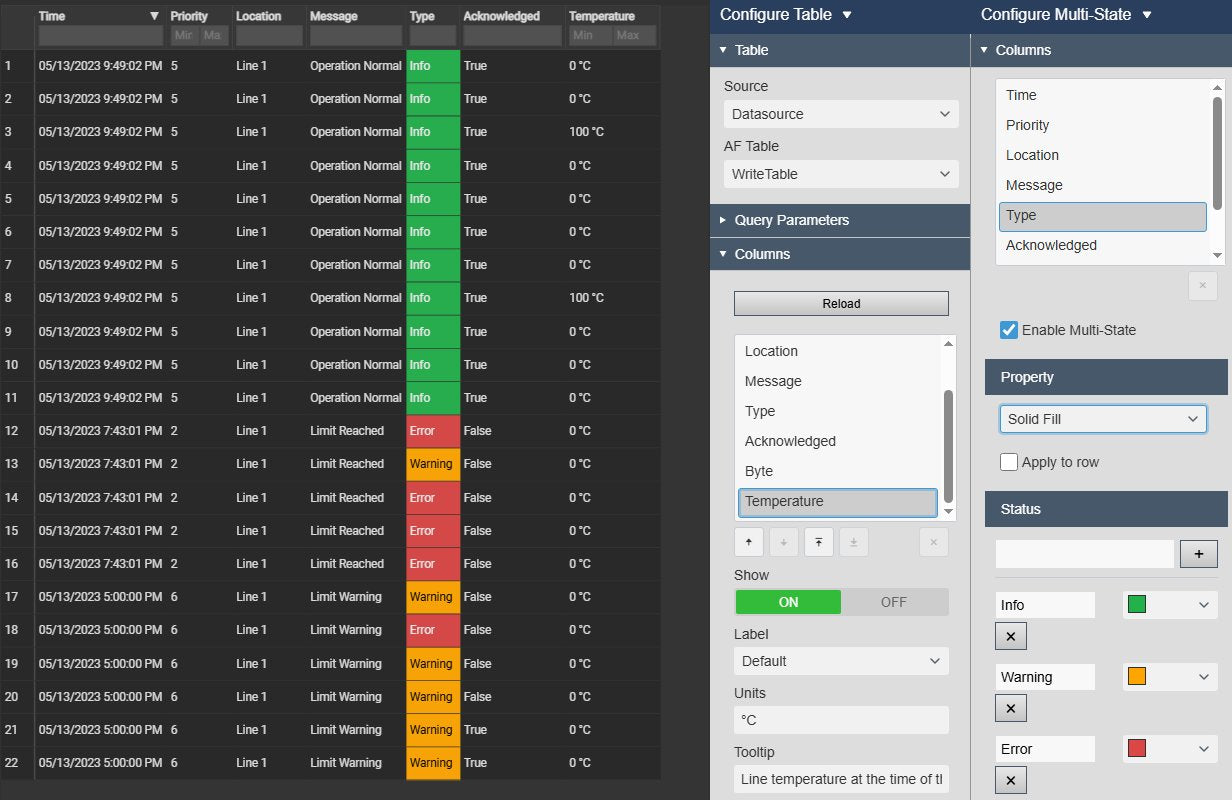Image resolution: width=1232 pixels, height=800 pixels.
Task: Set the Show toggle to ON
Action: 788,602
